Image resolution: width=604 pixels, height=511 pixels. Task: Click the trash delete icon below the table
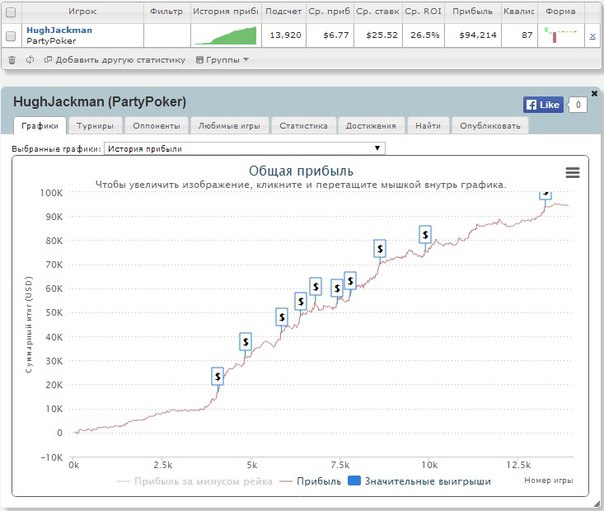tap(12, 60)
